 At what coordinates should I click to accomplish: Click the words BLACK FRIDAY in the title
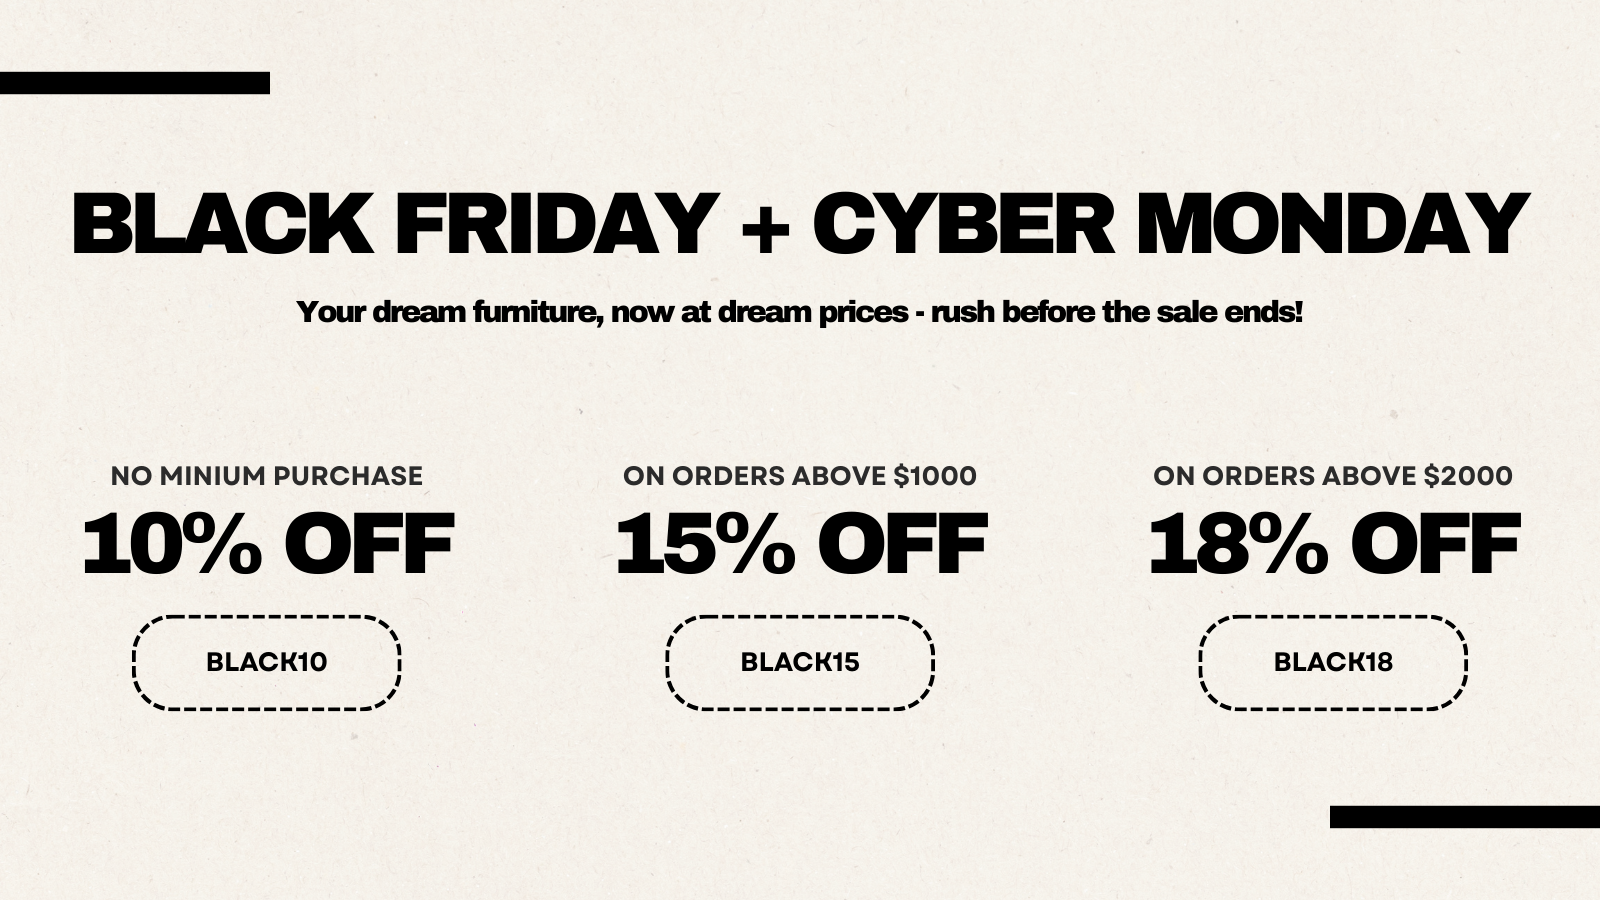point(390,224)
